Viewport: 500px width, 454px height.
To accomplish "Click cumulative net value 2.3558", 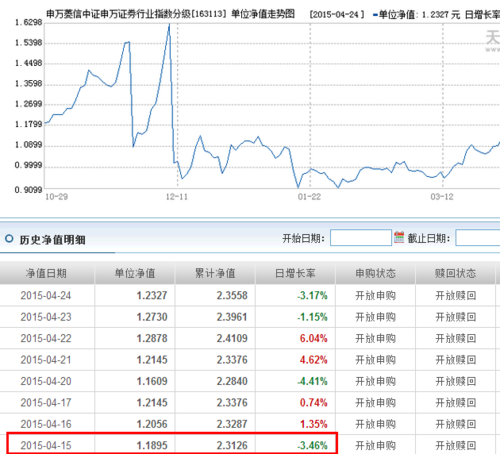I will click(x=232, y=295).
